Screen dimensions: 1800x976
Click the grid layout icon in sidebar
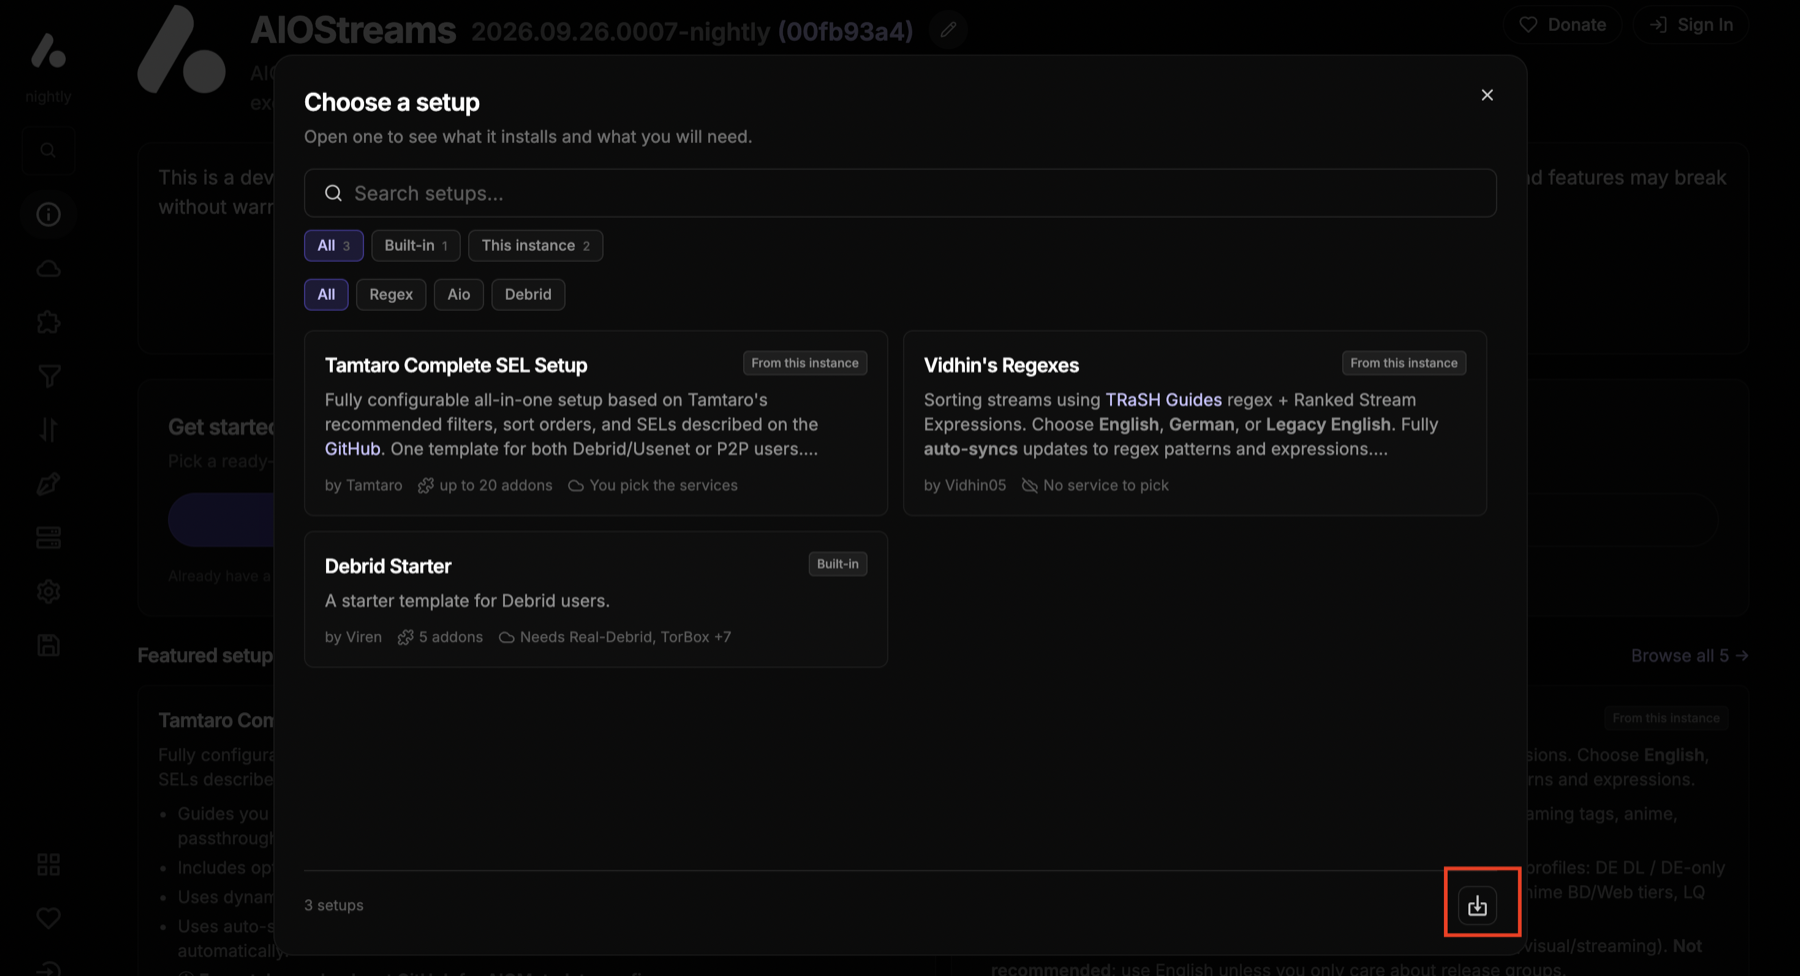(x=48, y=864)
